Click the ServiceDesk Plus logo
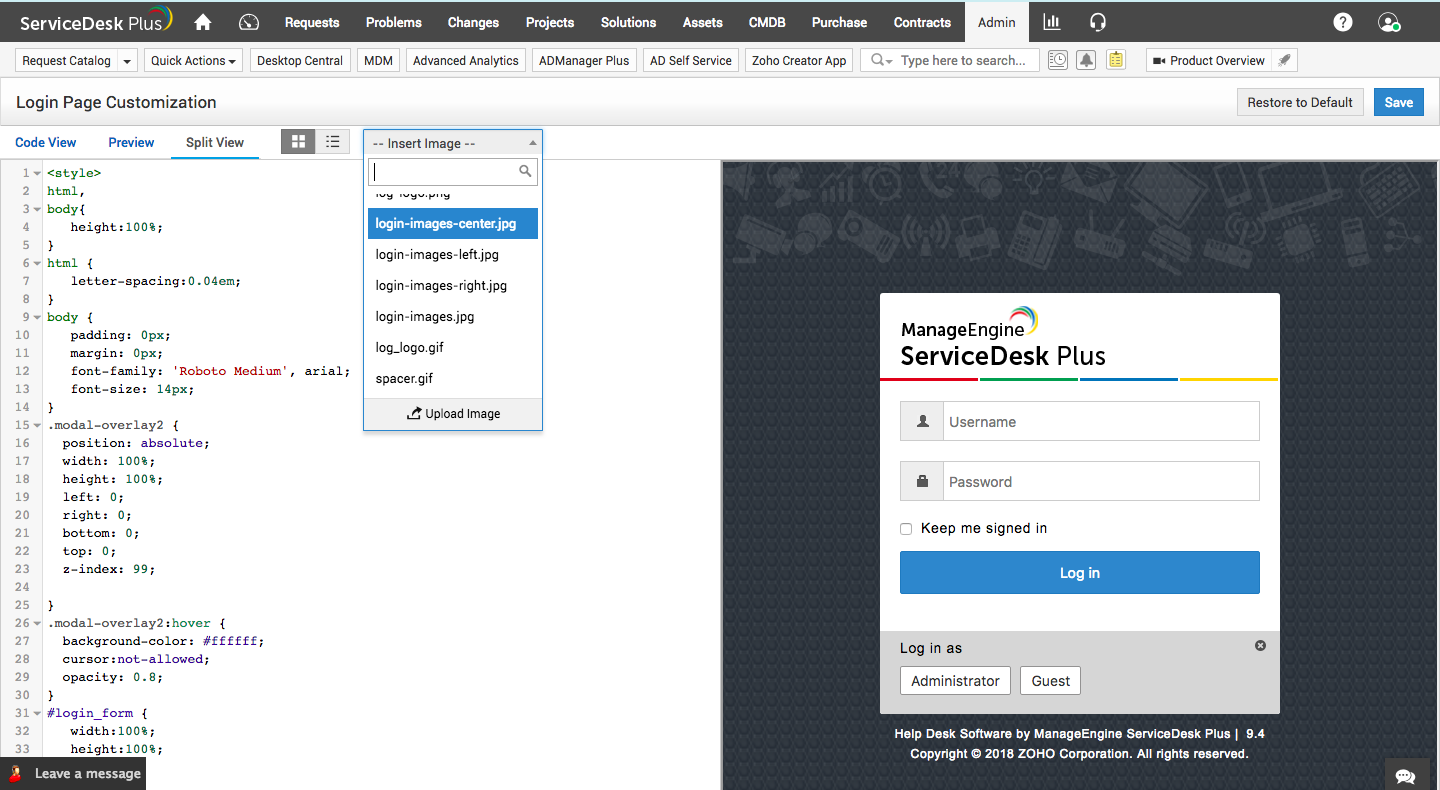Screen dimensions: 1440x790 [x=96, y=22]
